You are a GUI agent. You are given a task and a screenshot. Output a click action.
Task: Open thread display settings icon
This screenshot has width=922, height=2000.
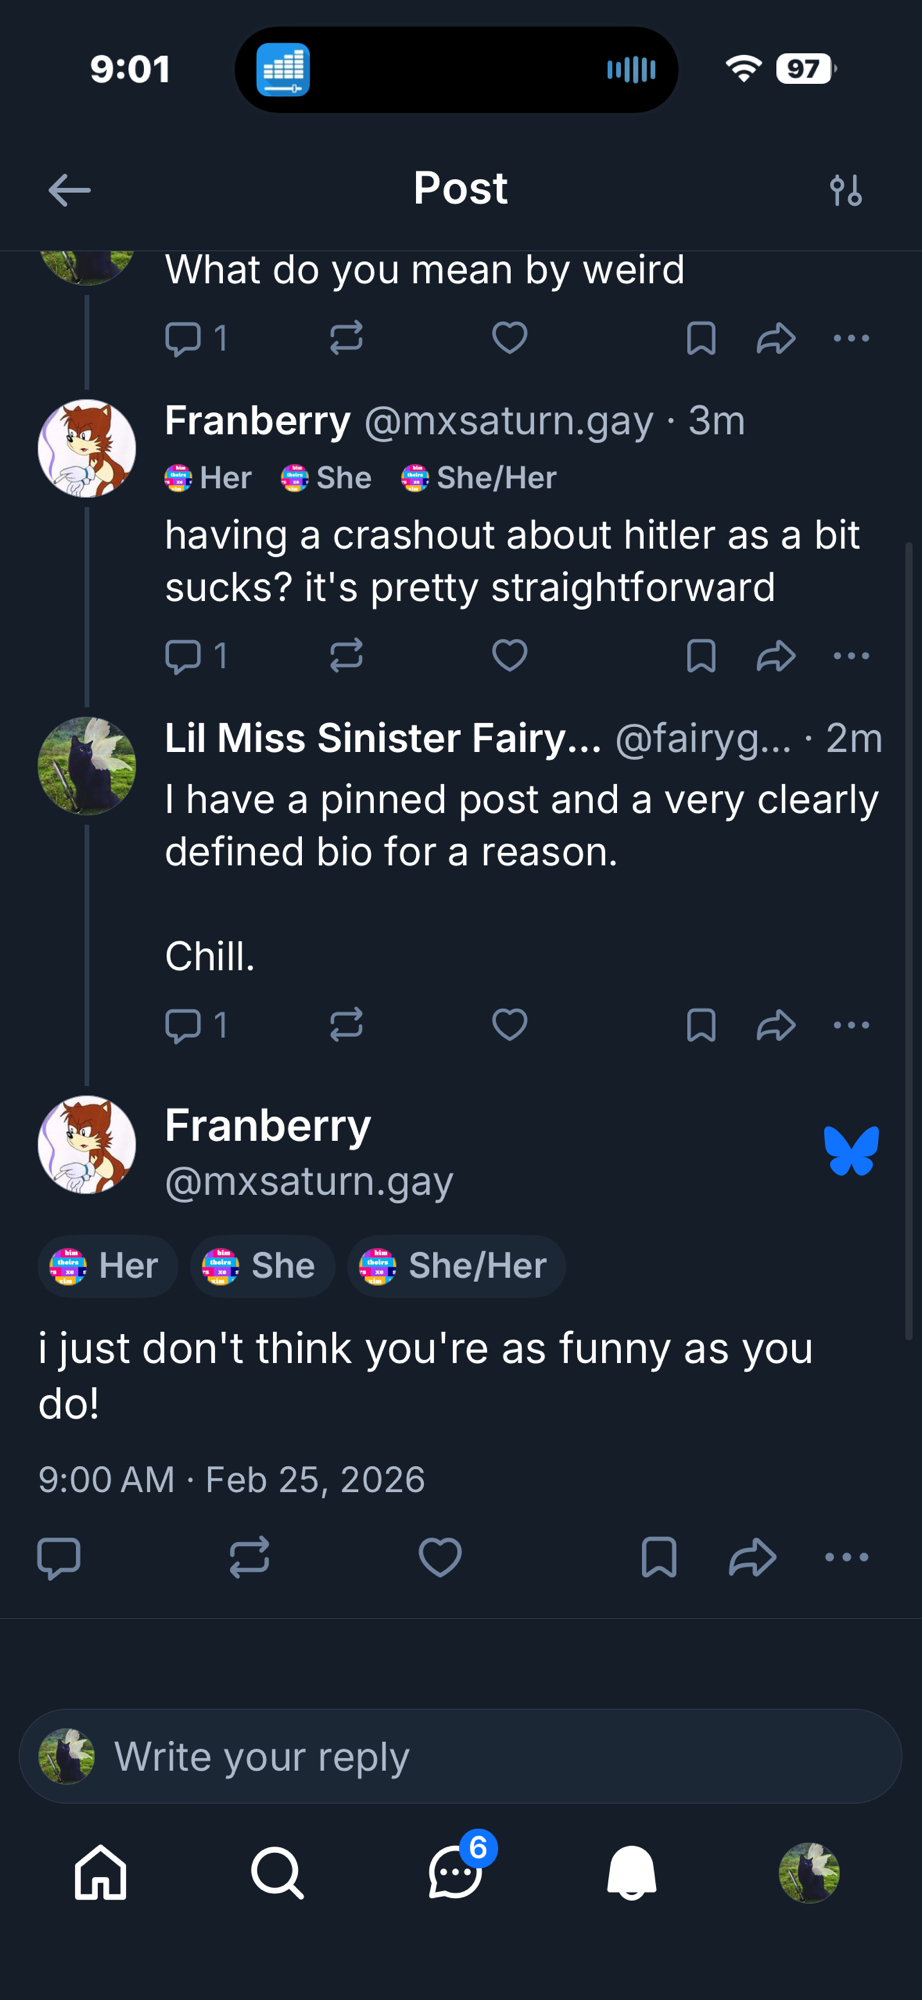coord(845,190)
